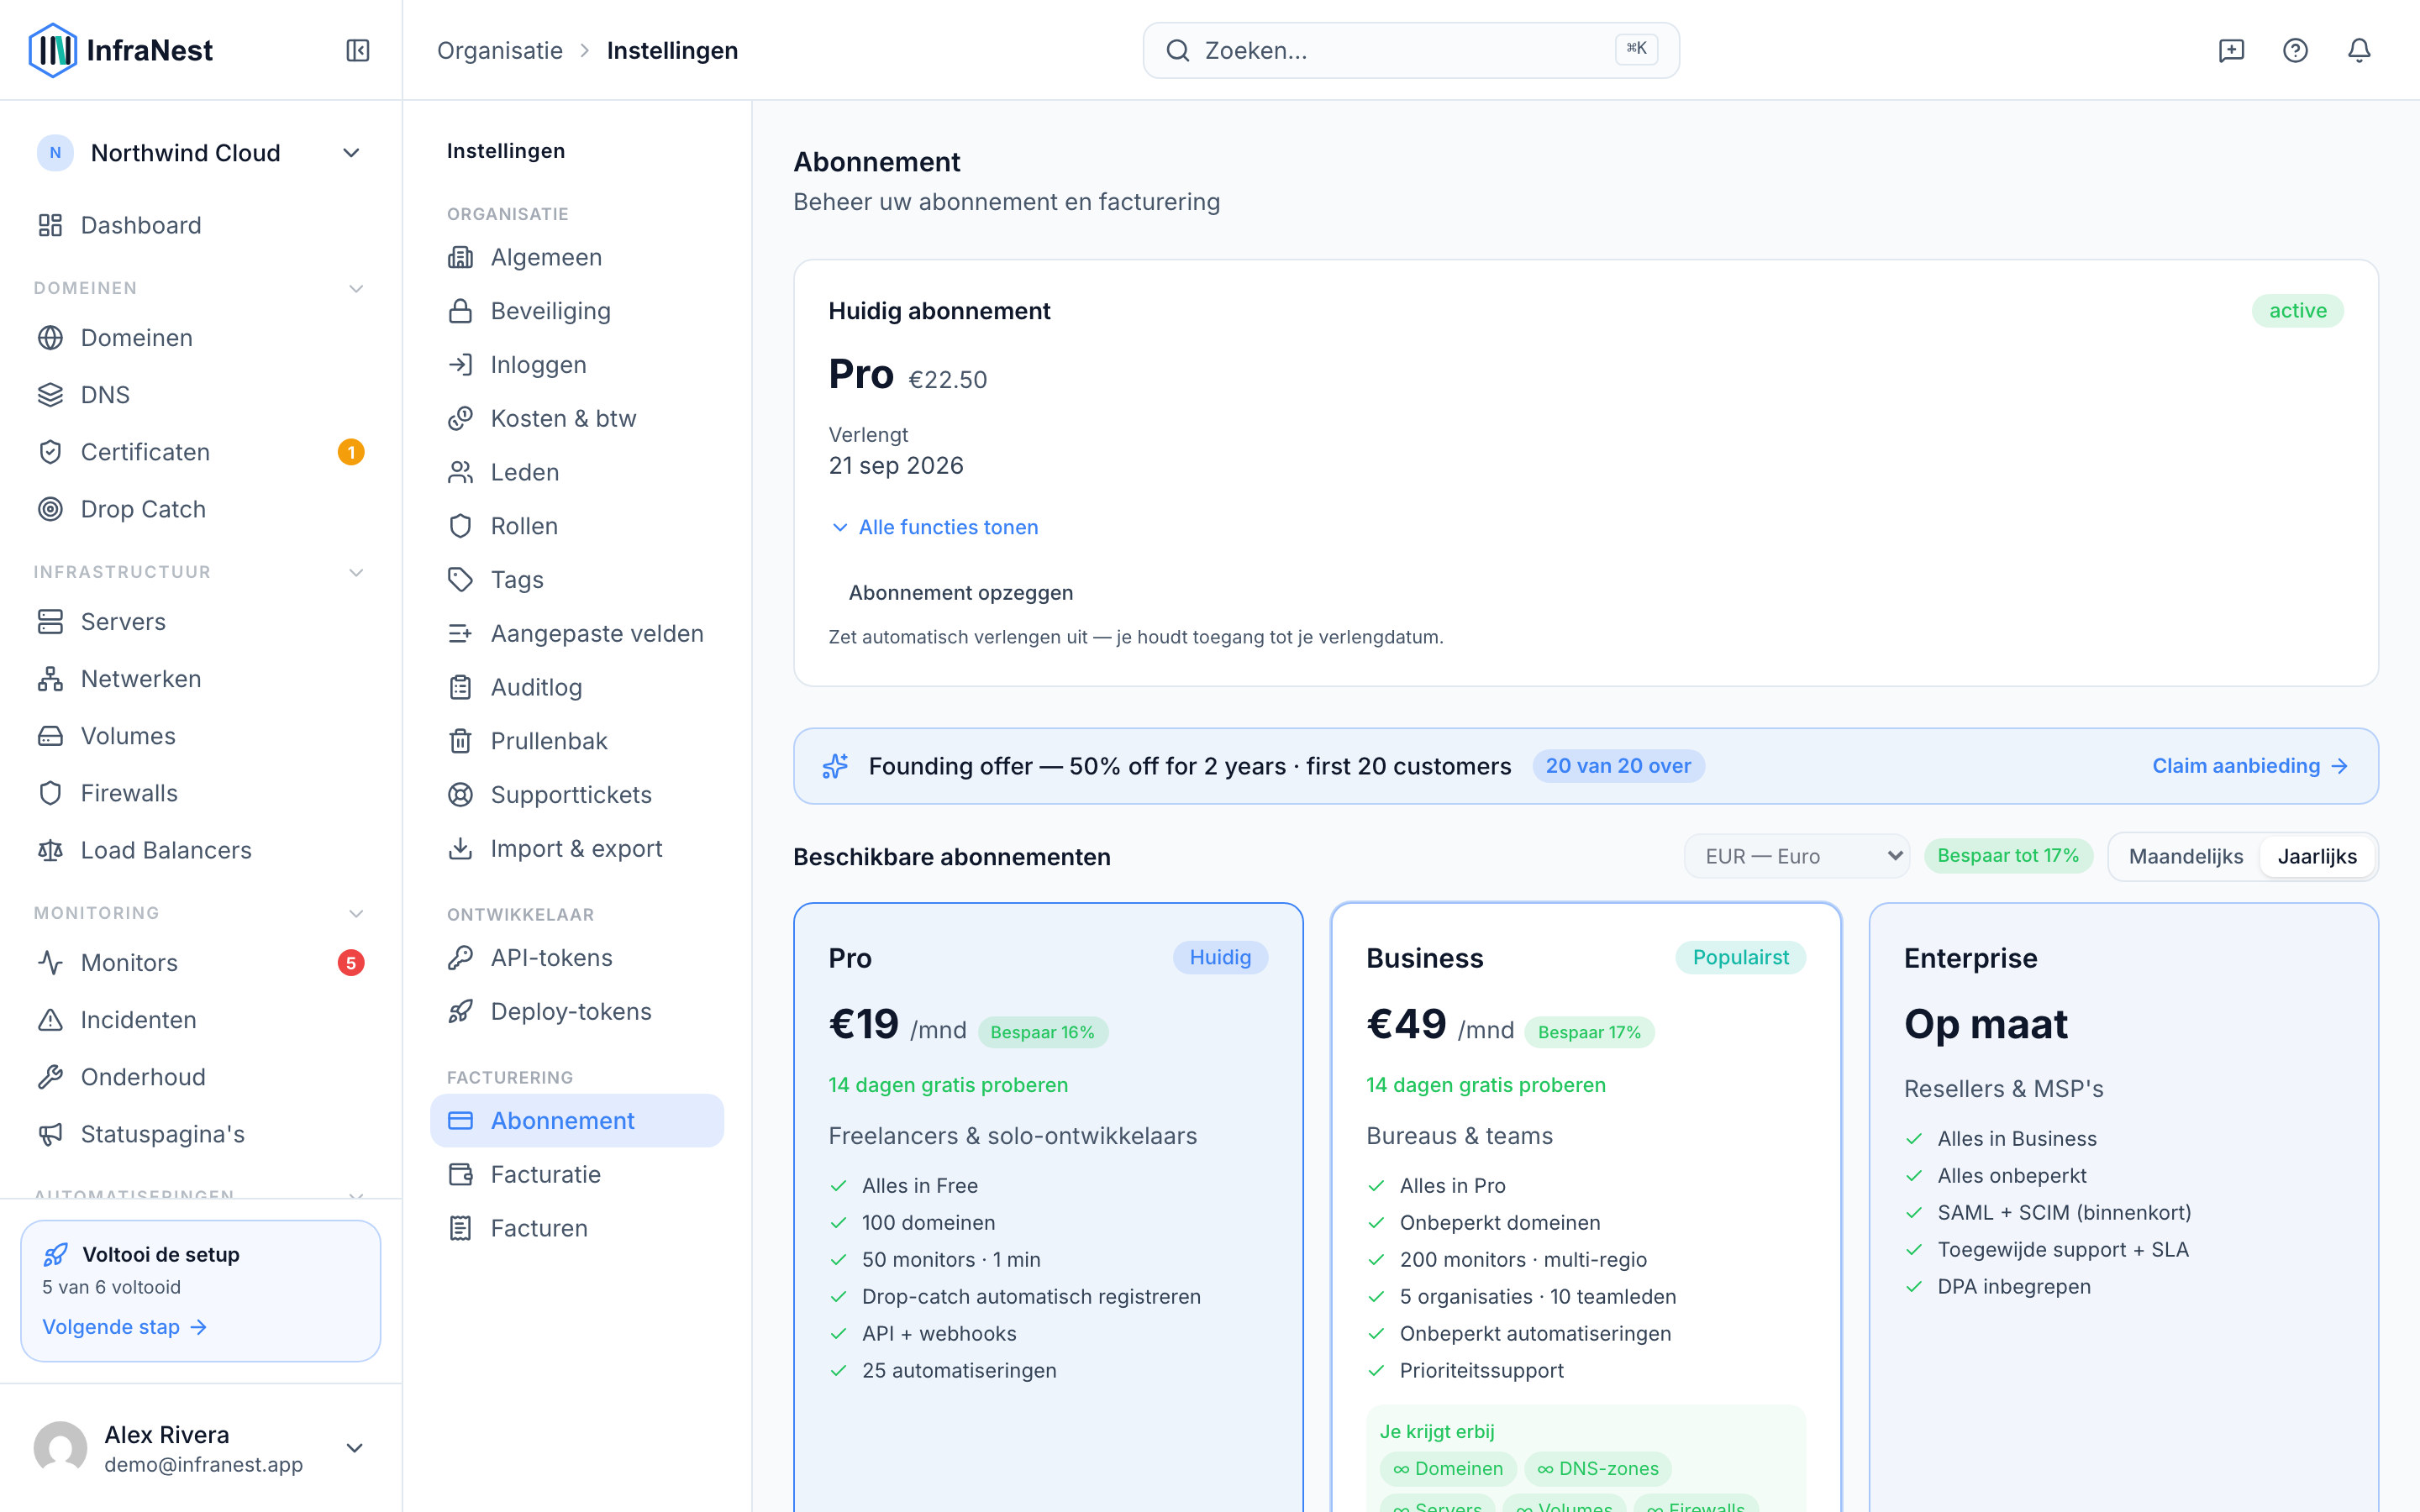Expand Alle functies tonen
Viewport: 2420px width, 1512px height.
pos(934,527)
